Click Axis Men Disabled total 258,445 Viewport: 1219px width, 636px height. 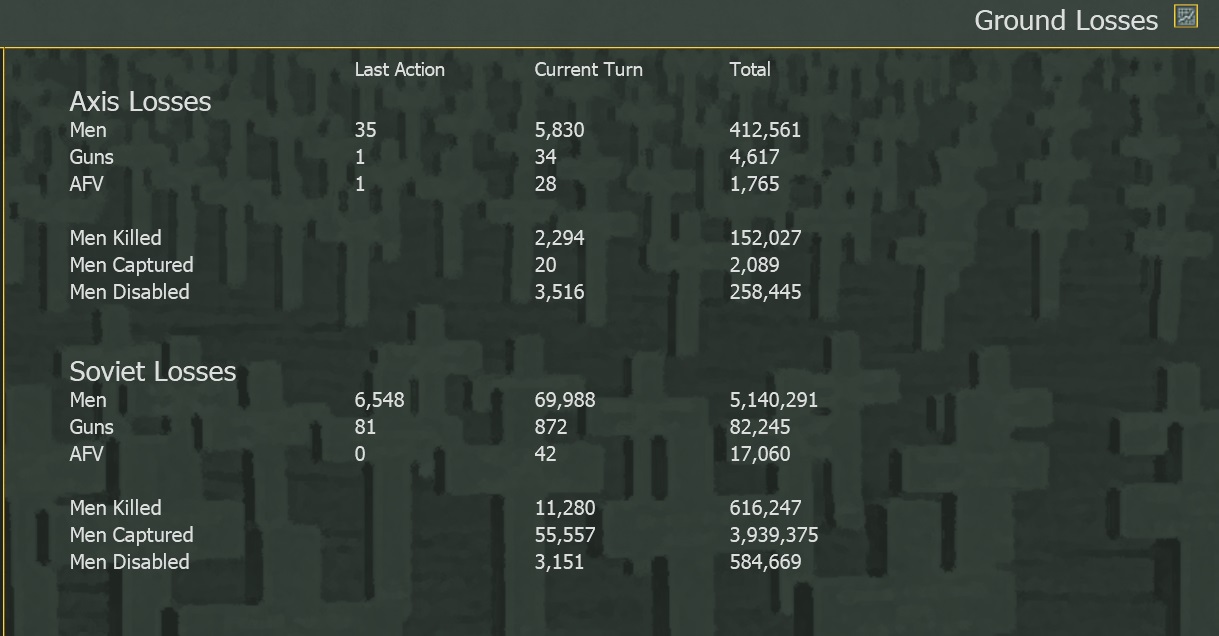coord(765,292)
